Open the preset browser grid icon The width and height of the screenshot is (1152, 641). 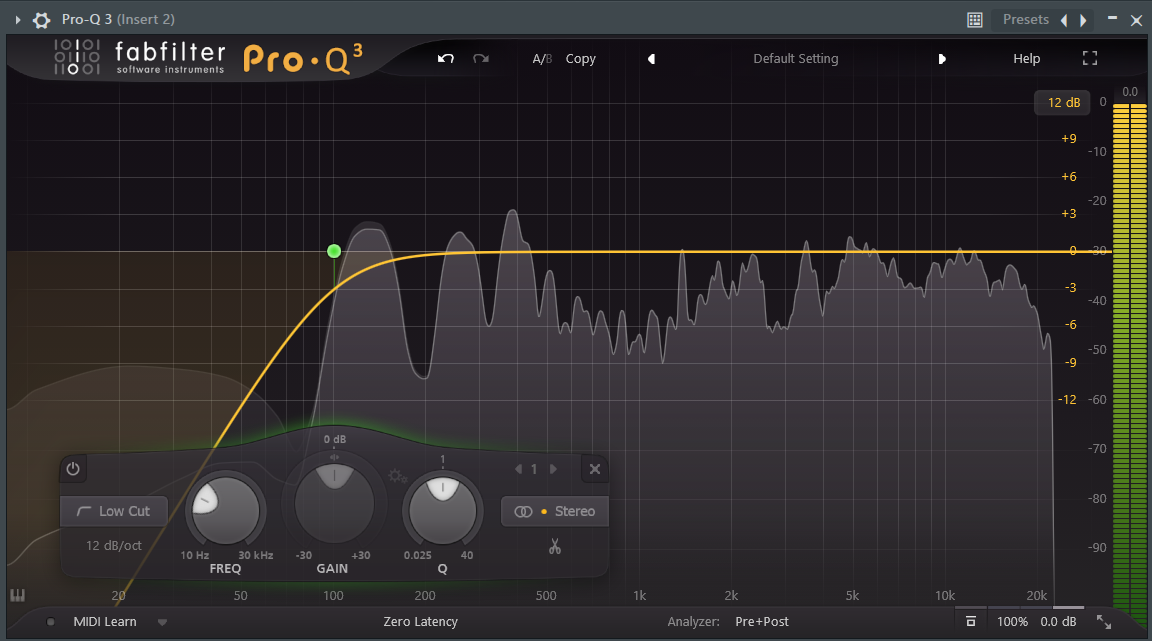[x=975, y=20]
